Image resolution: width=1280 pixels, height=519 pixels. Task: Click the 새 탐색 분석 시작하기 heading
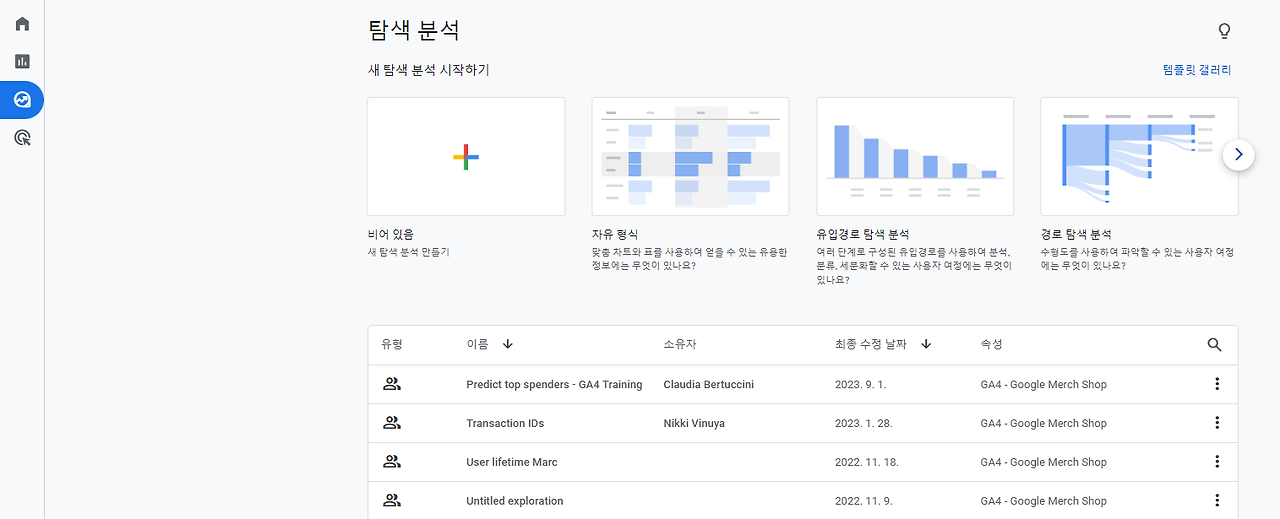click(x=428, y=70)
